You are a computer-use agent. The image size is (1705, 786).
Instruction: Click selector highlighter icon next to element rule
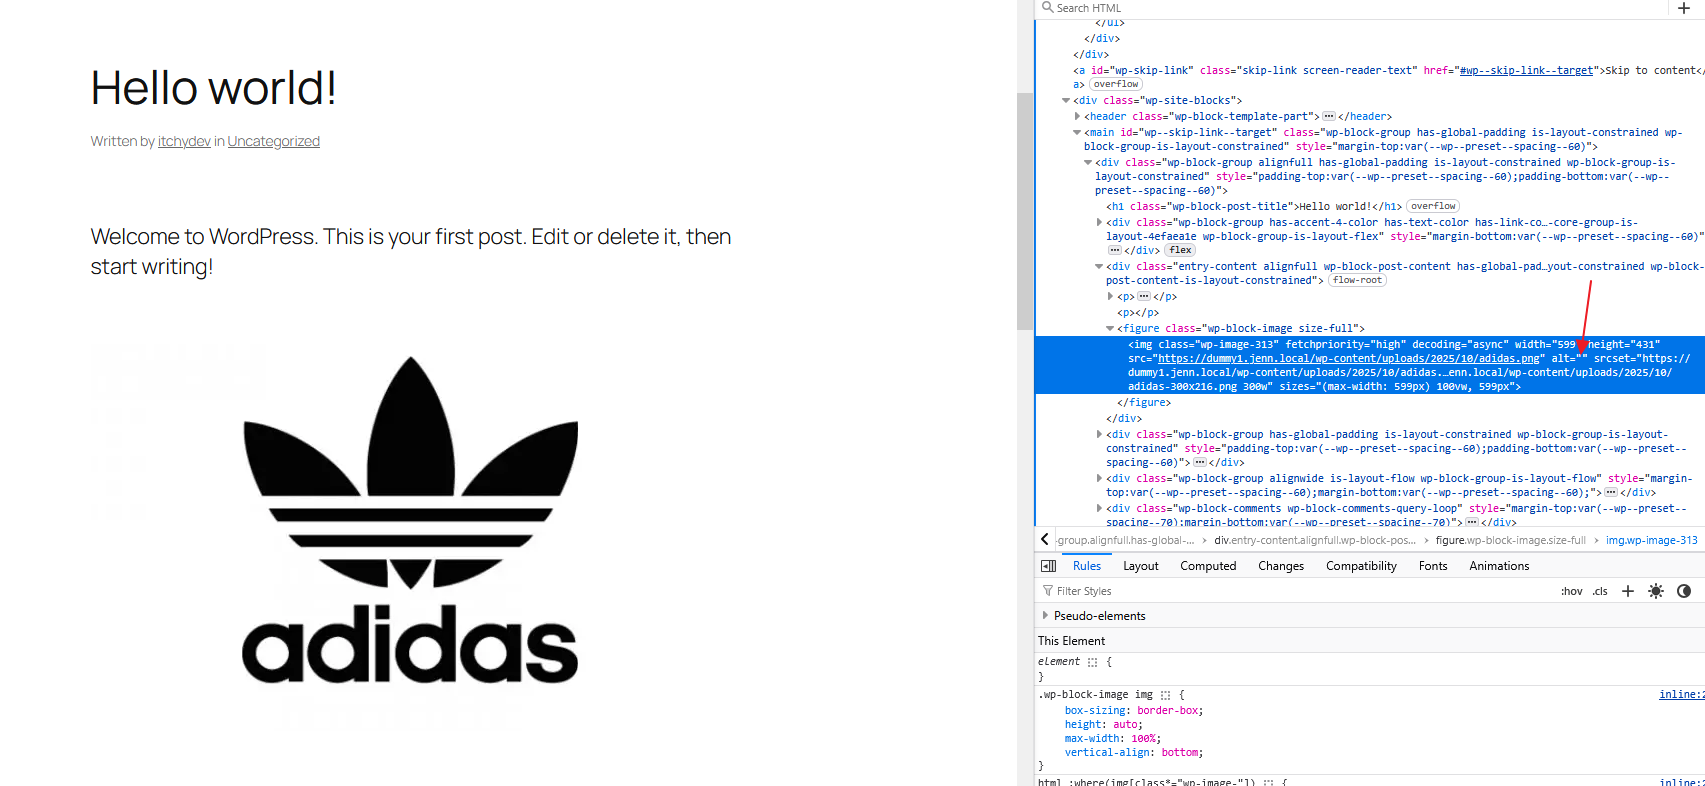pos(1093,662)
